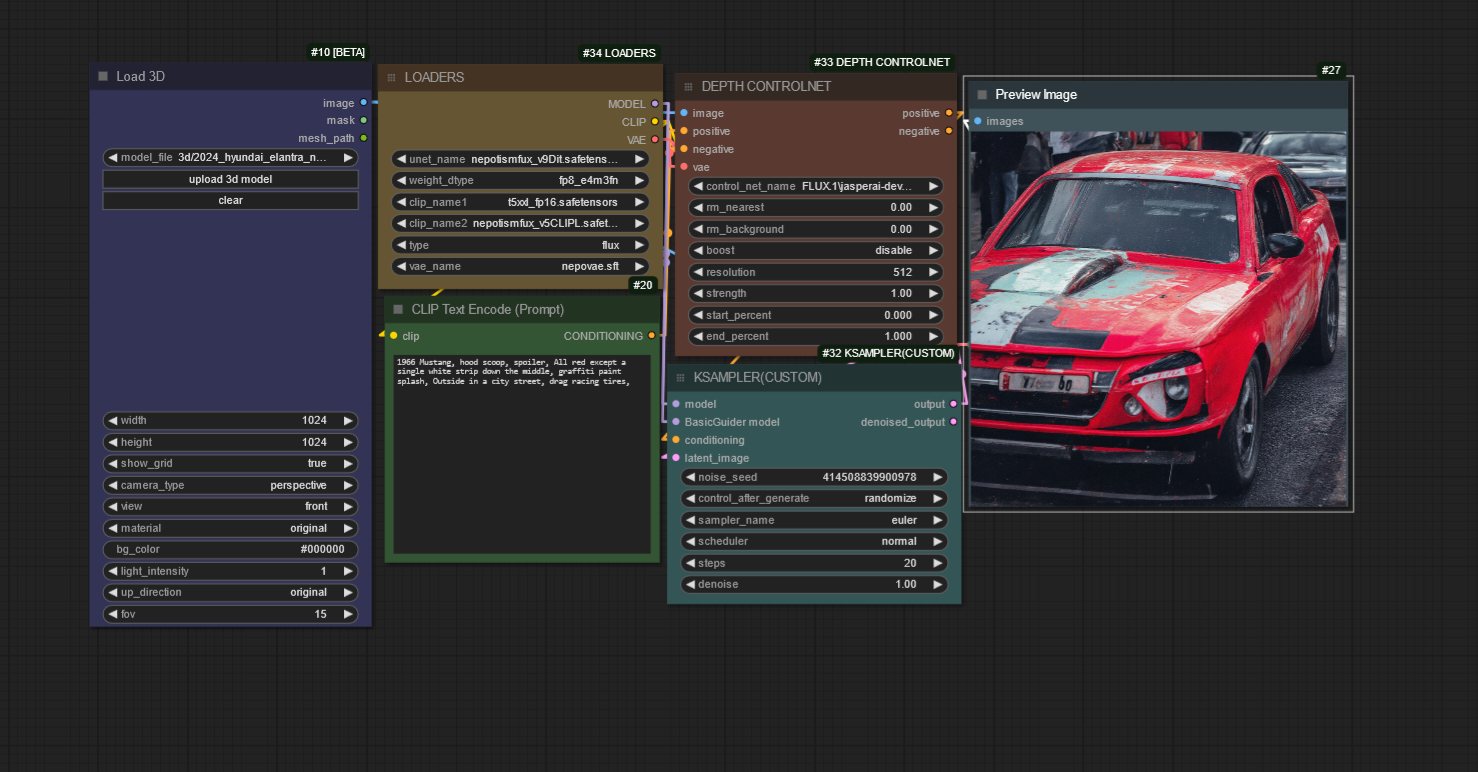
Task: Collapse the Load 3D node using its square icon
Action: (x=103, y=76)
